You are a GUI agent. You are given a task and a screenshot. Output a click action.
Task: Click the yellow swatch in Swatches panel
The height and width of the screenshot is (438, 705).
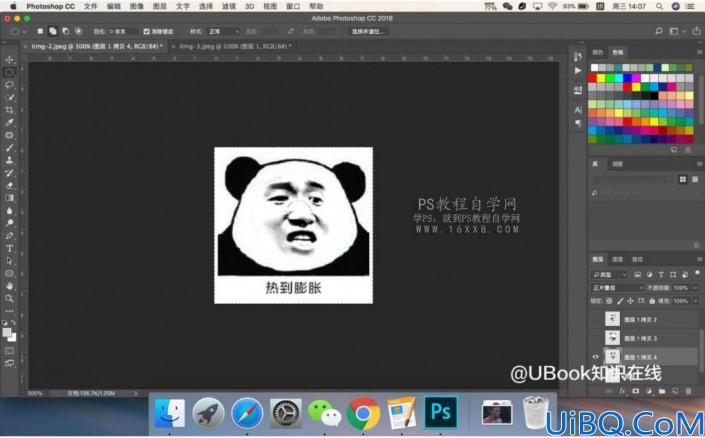601,78
